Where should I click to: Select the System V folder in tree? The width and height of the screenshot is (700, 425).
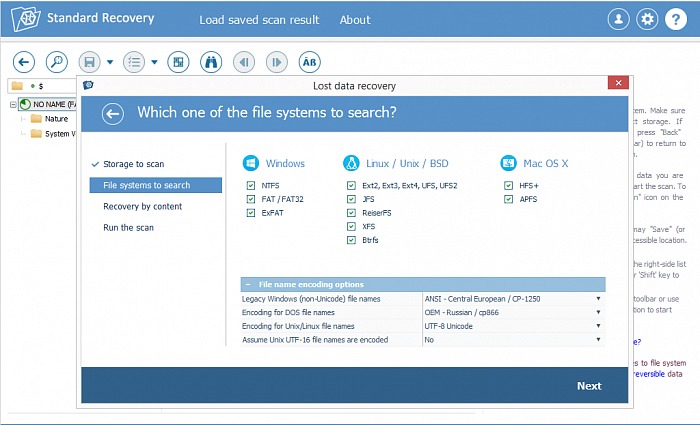53,133
